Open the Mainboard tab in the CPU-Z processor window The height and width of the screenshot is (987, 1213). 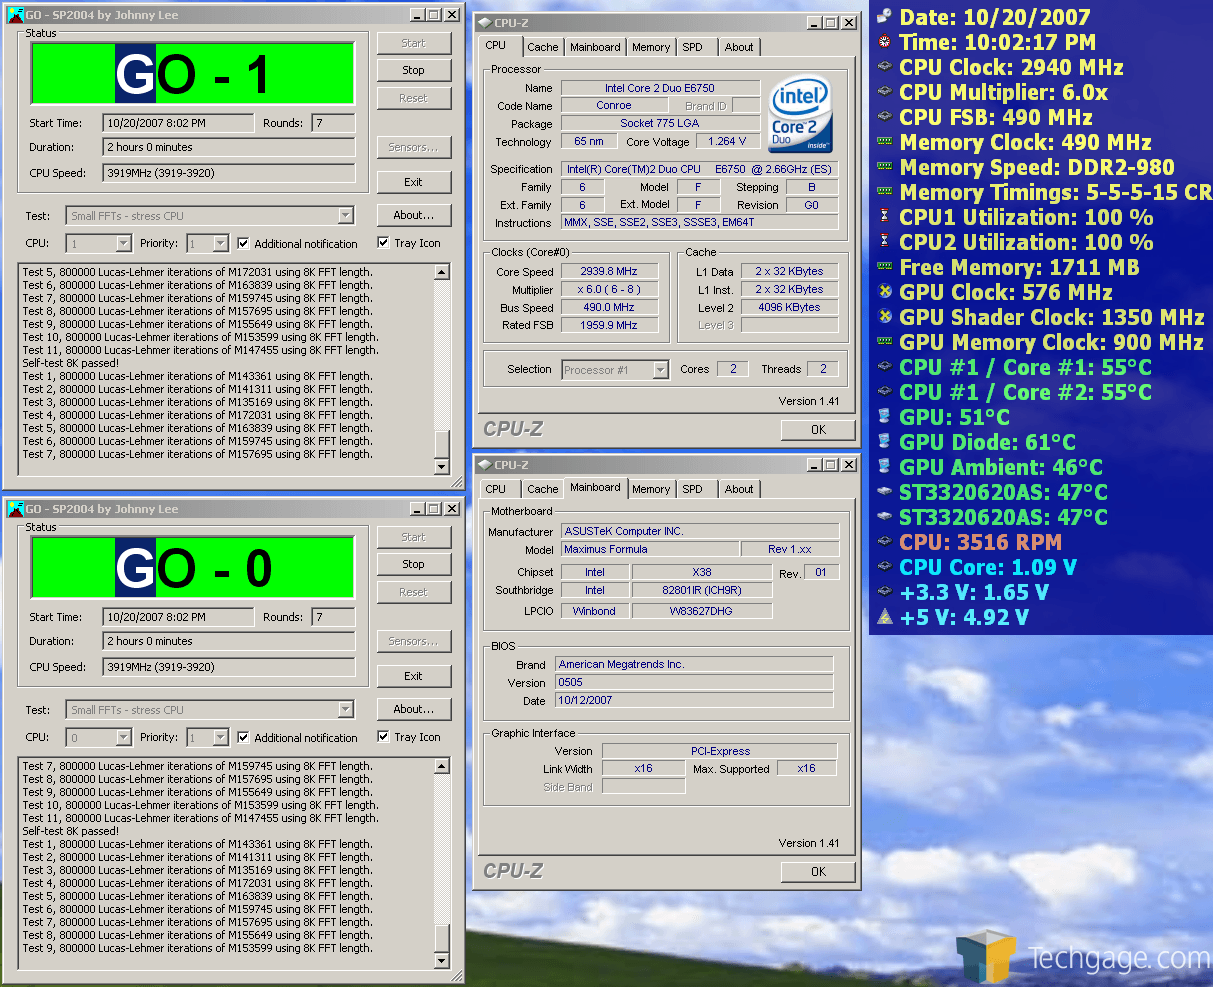tap(595, 47)
